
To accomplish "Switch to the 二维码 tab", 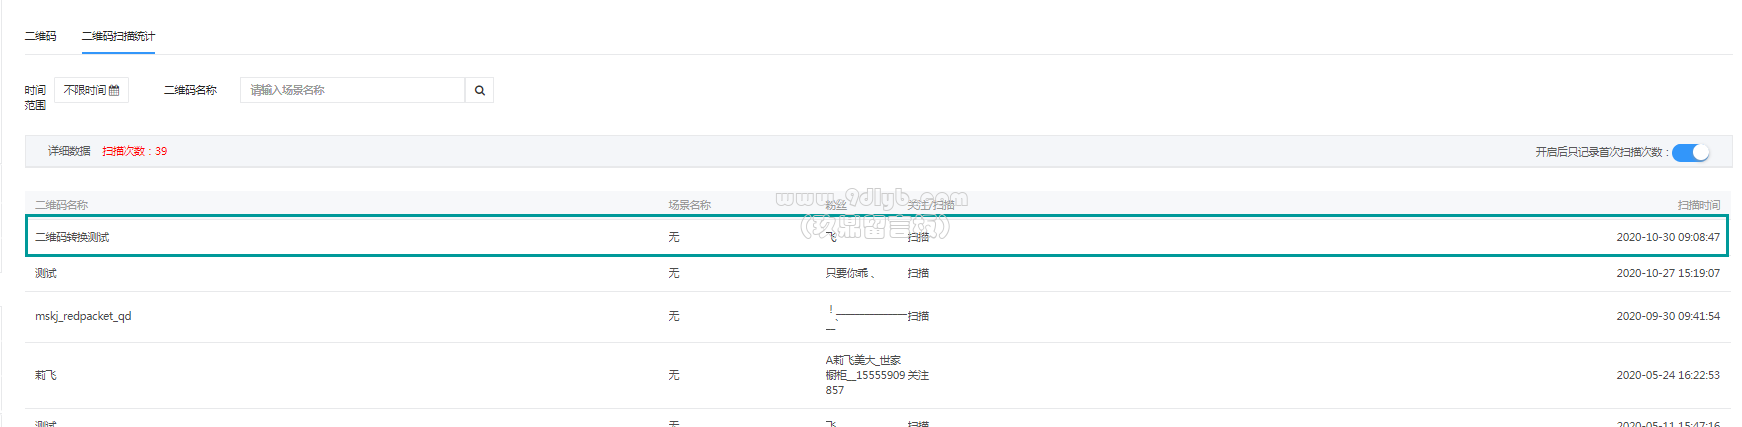I will click(41, 36).
